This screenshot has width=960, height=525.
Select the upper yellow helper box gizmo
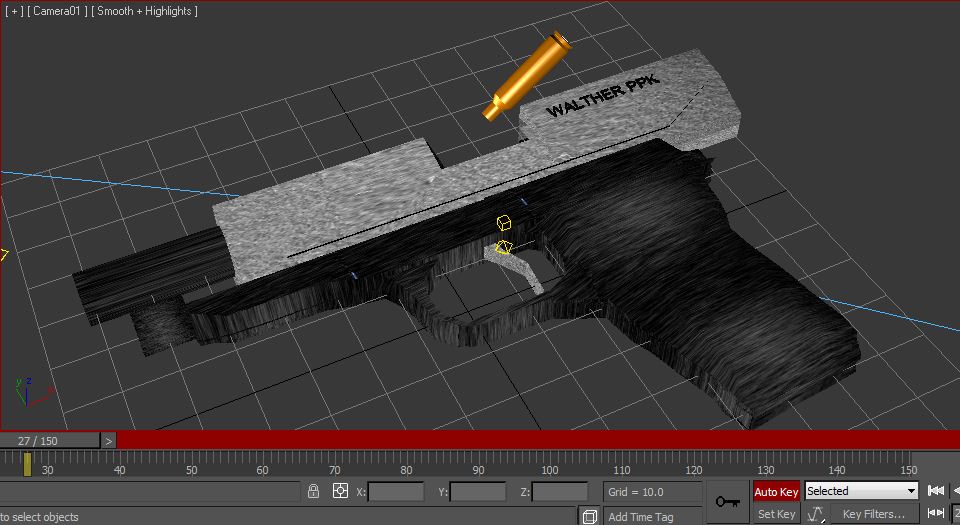pos(503,223)
